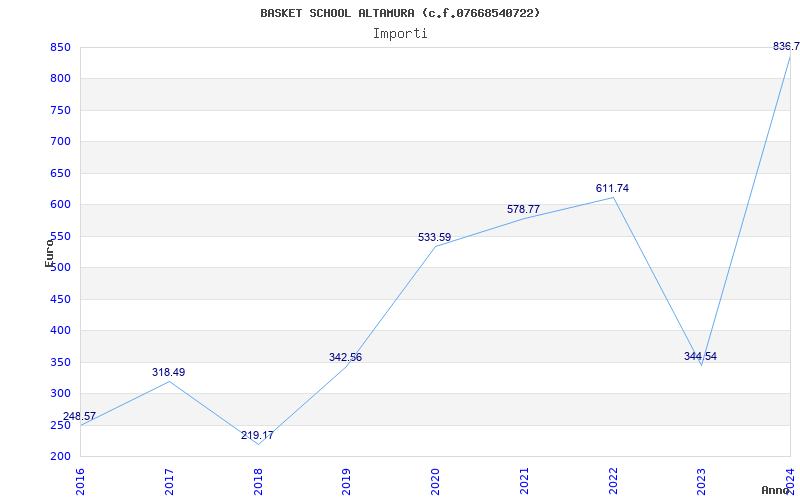Click the 2024 x-axis label
The image size is (800, 500).
point(790,482)
